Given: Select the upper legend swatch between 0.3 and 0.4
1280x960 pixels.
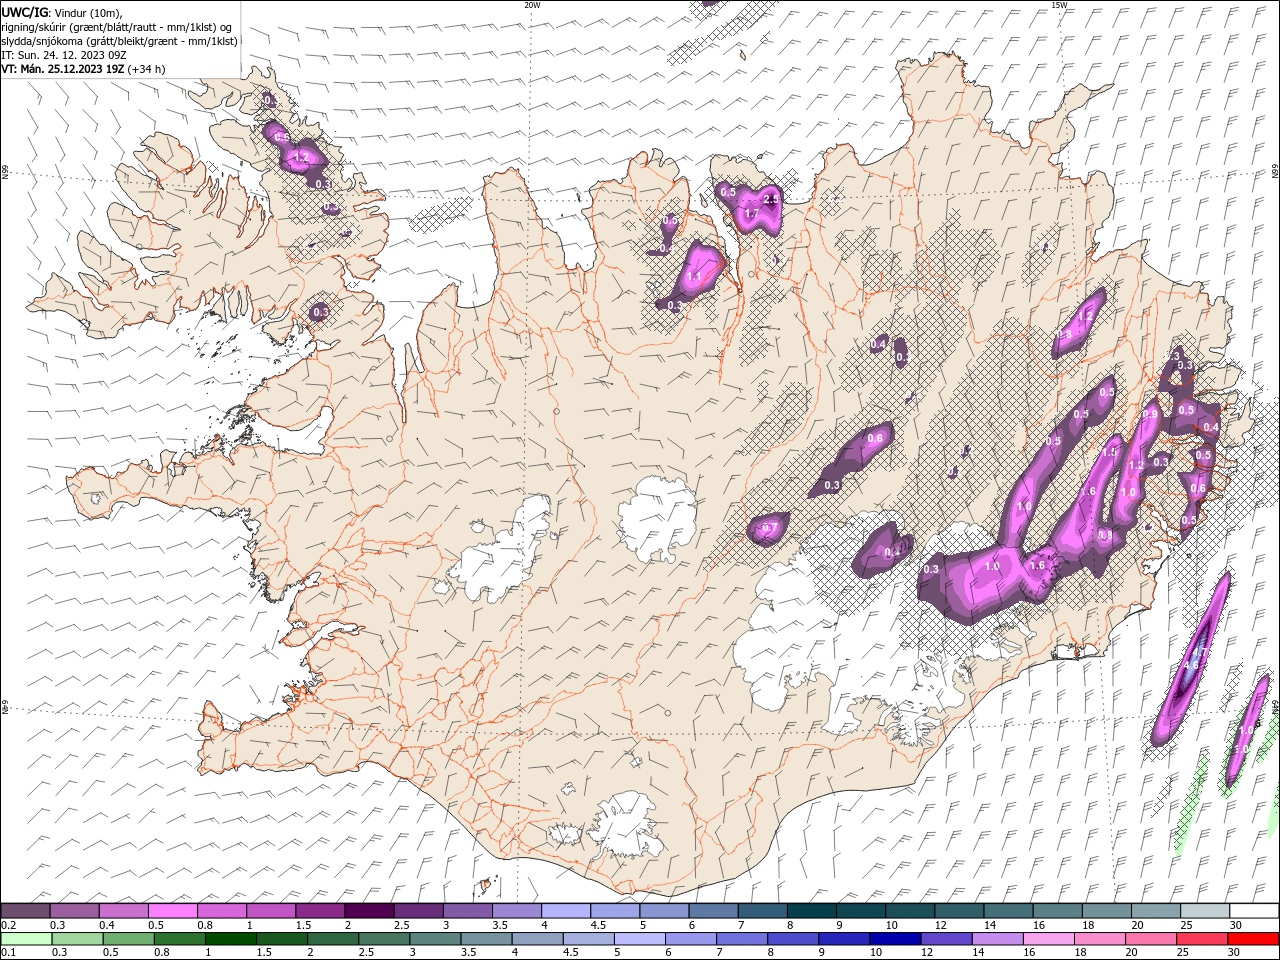Looking at the screenshot, I should (x=75, y=911).
